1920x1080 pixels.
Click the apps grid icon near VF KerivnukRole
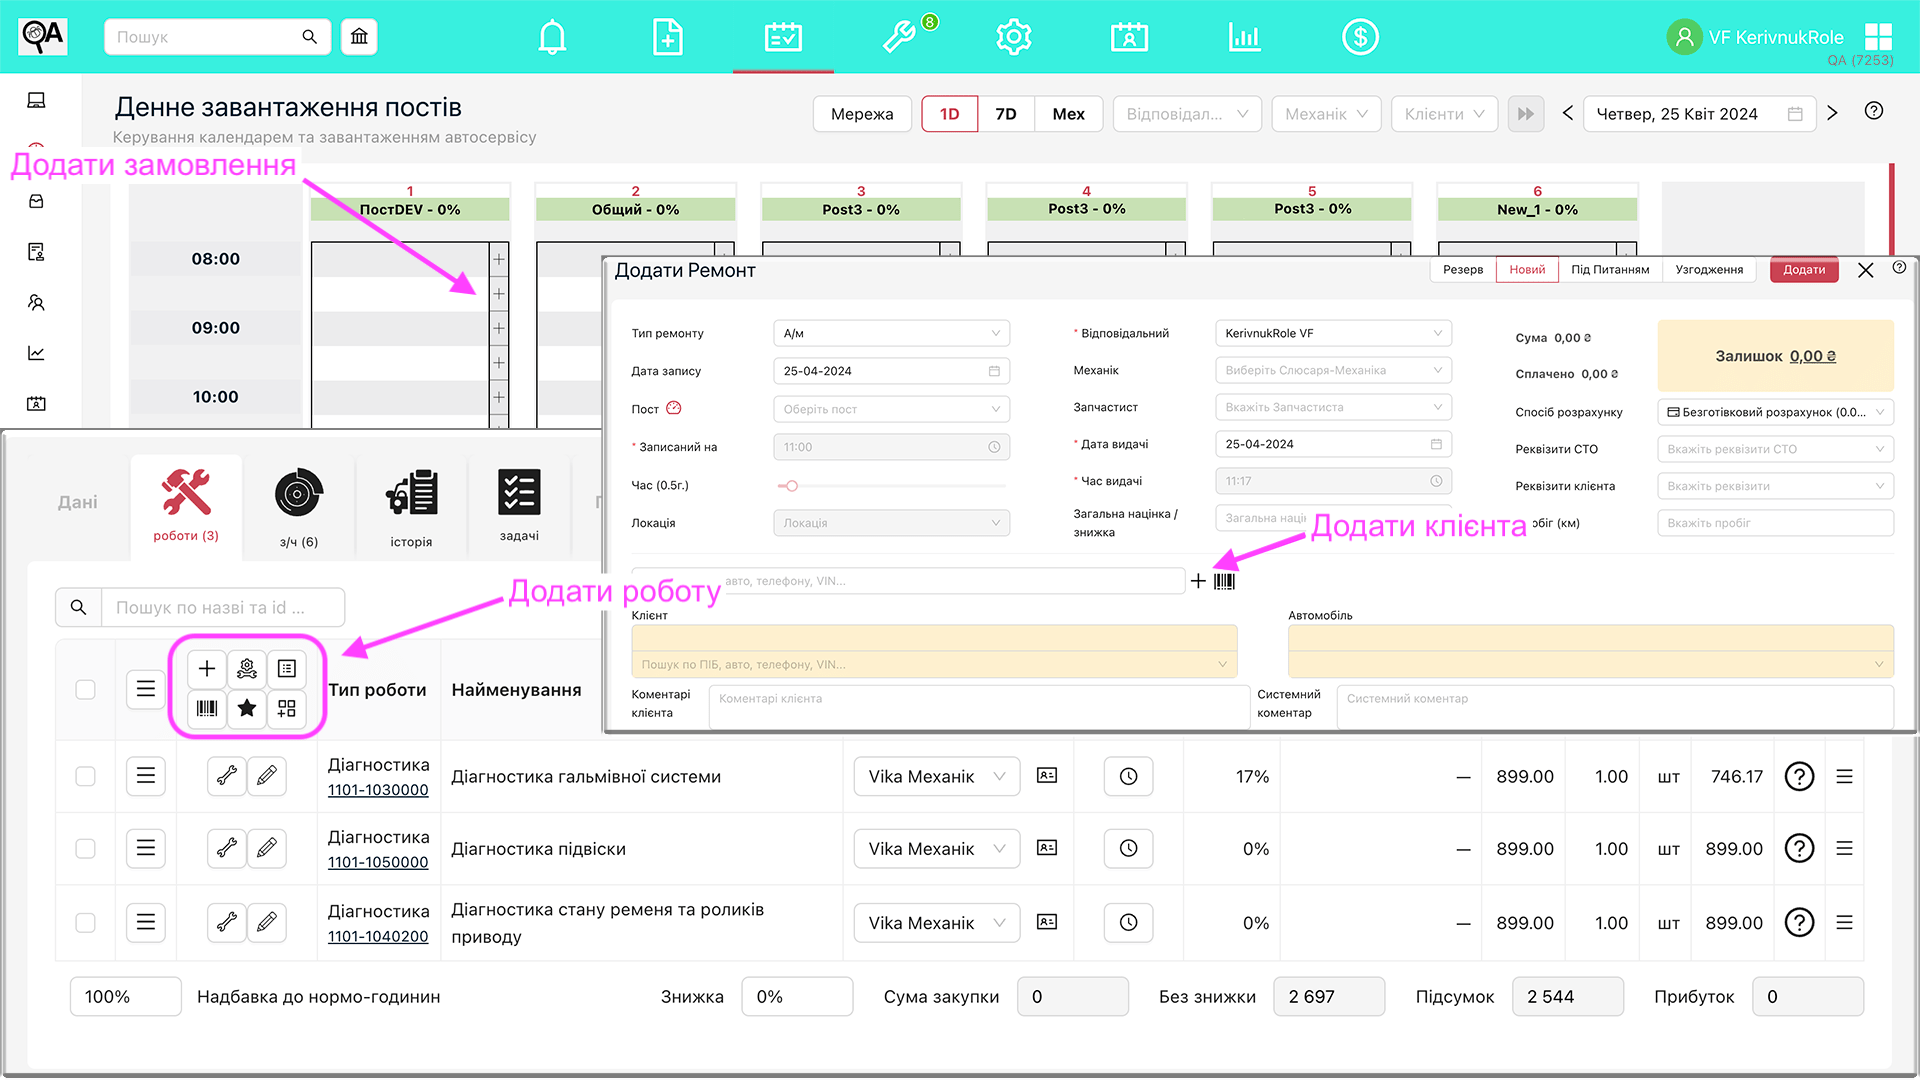(x=1878, y=37)
